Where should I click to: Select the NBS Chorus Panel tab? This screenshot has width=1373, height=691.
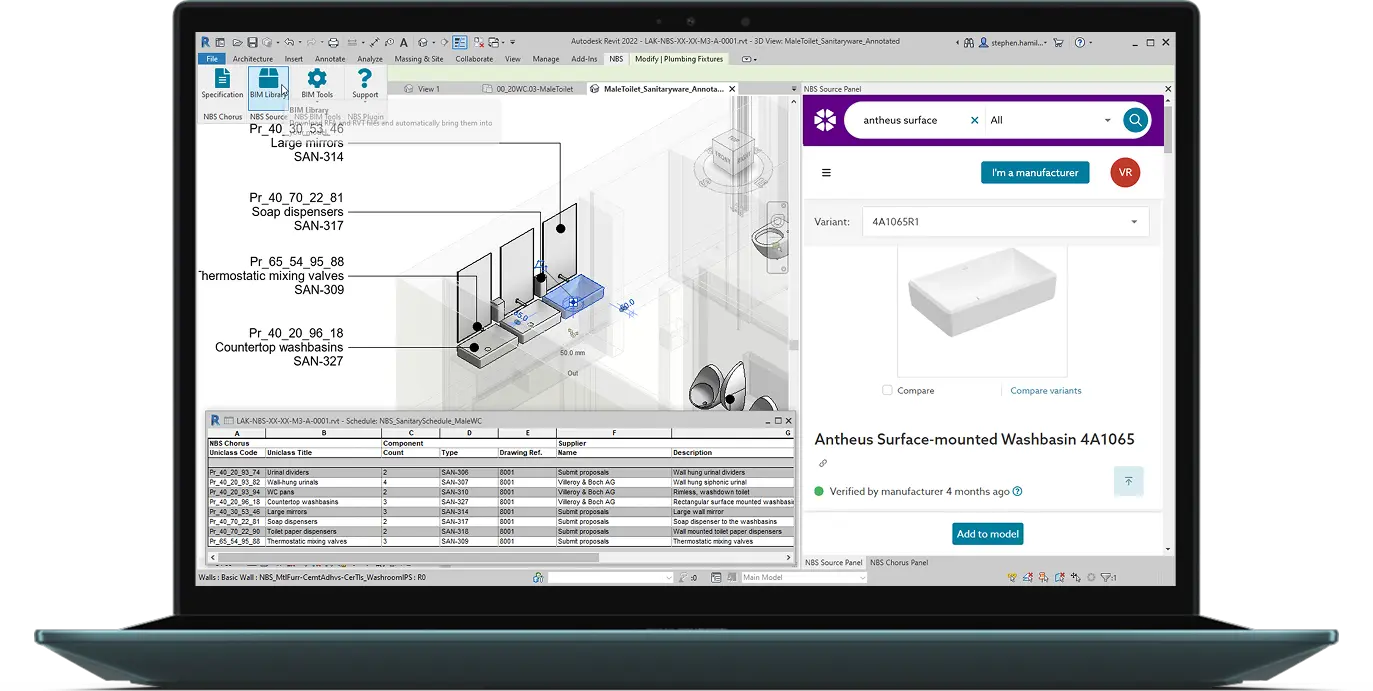pos(902,562)
